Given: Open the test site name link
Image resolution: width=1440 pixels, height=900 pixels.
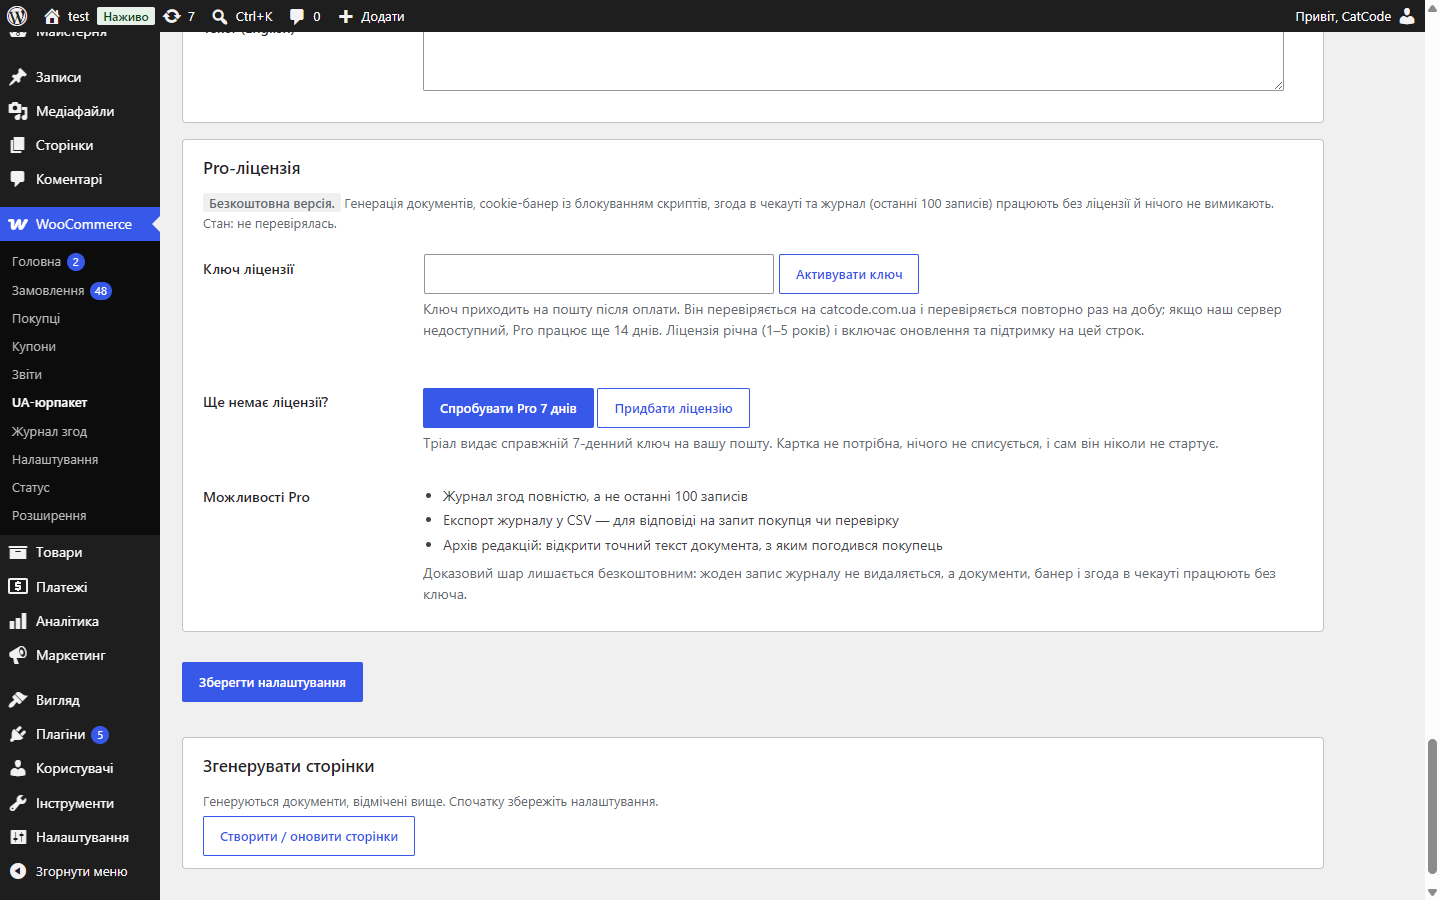Looking at the screenshot, I should point(78,16).
